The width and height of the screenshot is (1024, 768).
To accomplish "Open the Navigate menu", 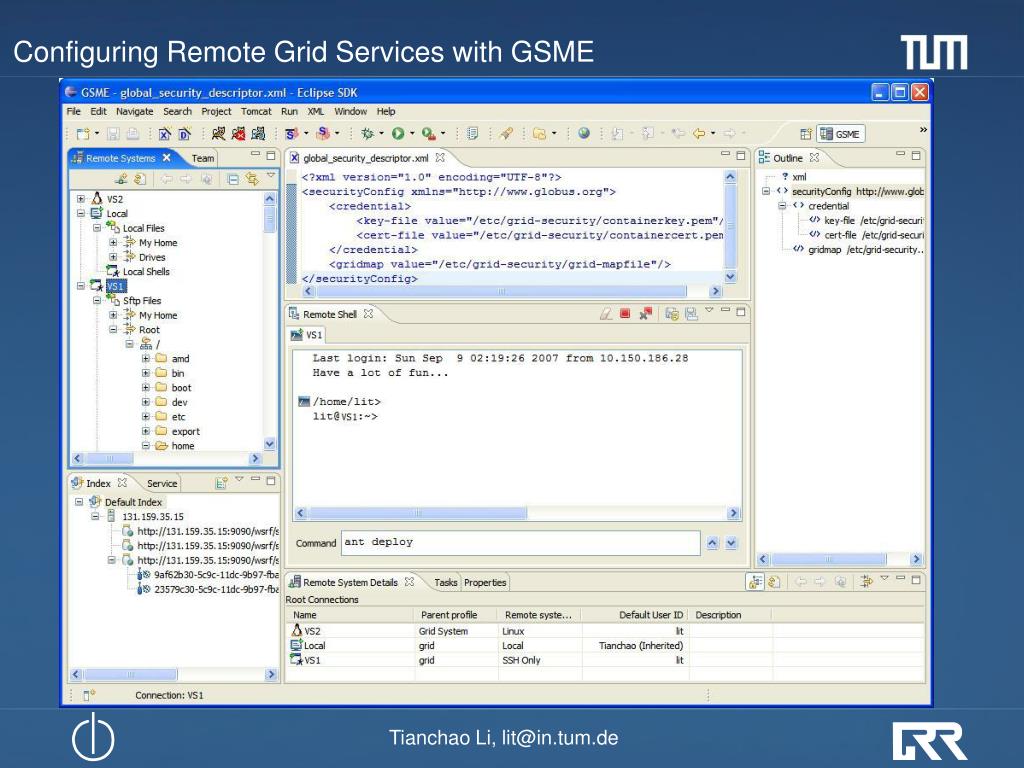I will click(x=135, y=112).
